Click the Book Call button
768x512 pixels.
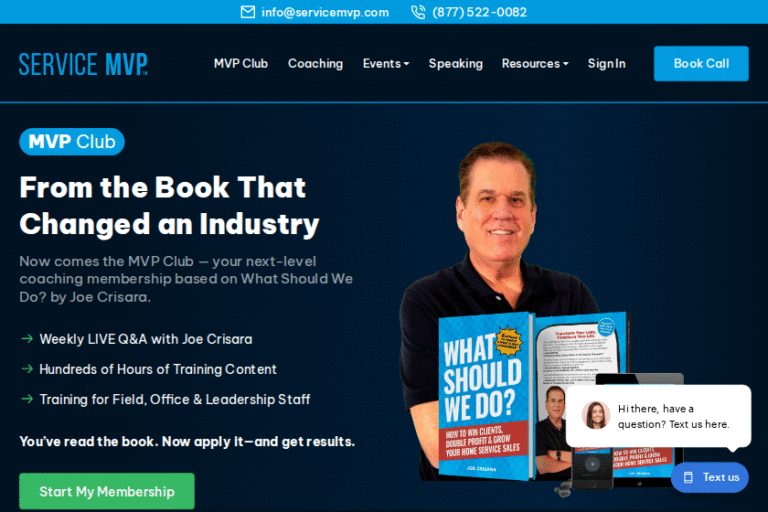click(701, 64)
